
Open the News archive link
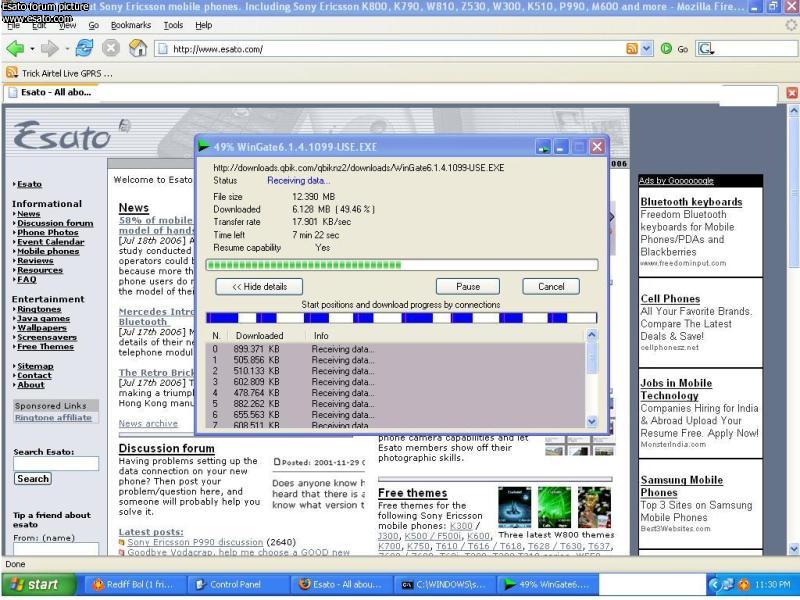[148, 423]
